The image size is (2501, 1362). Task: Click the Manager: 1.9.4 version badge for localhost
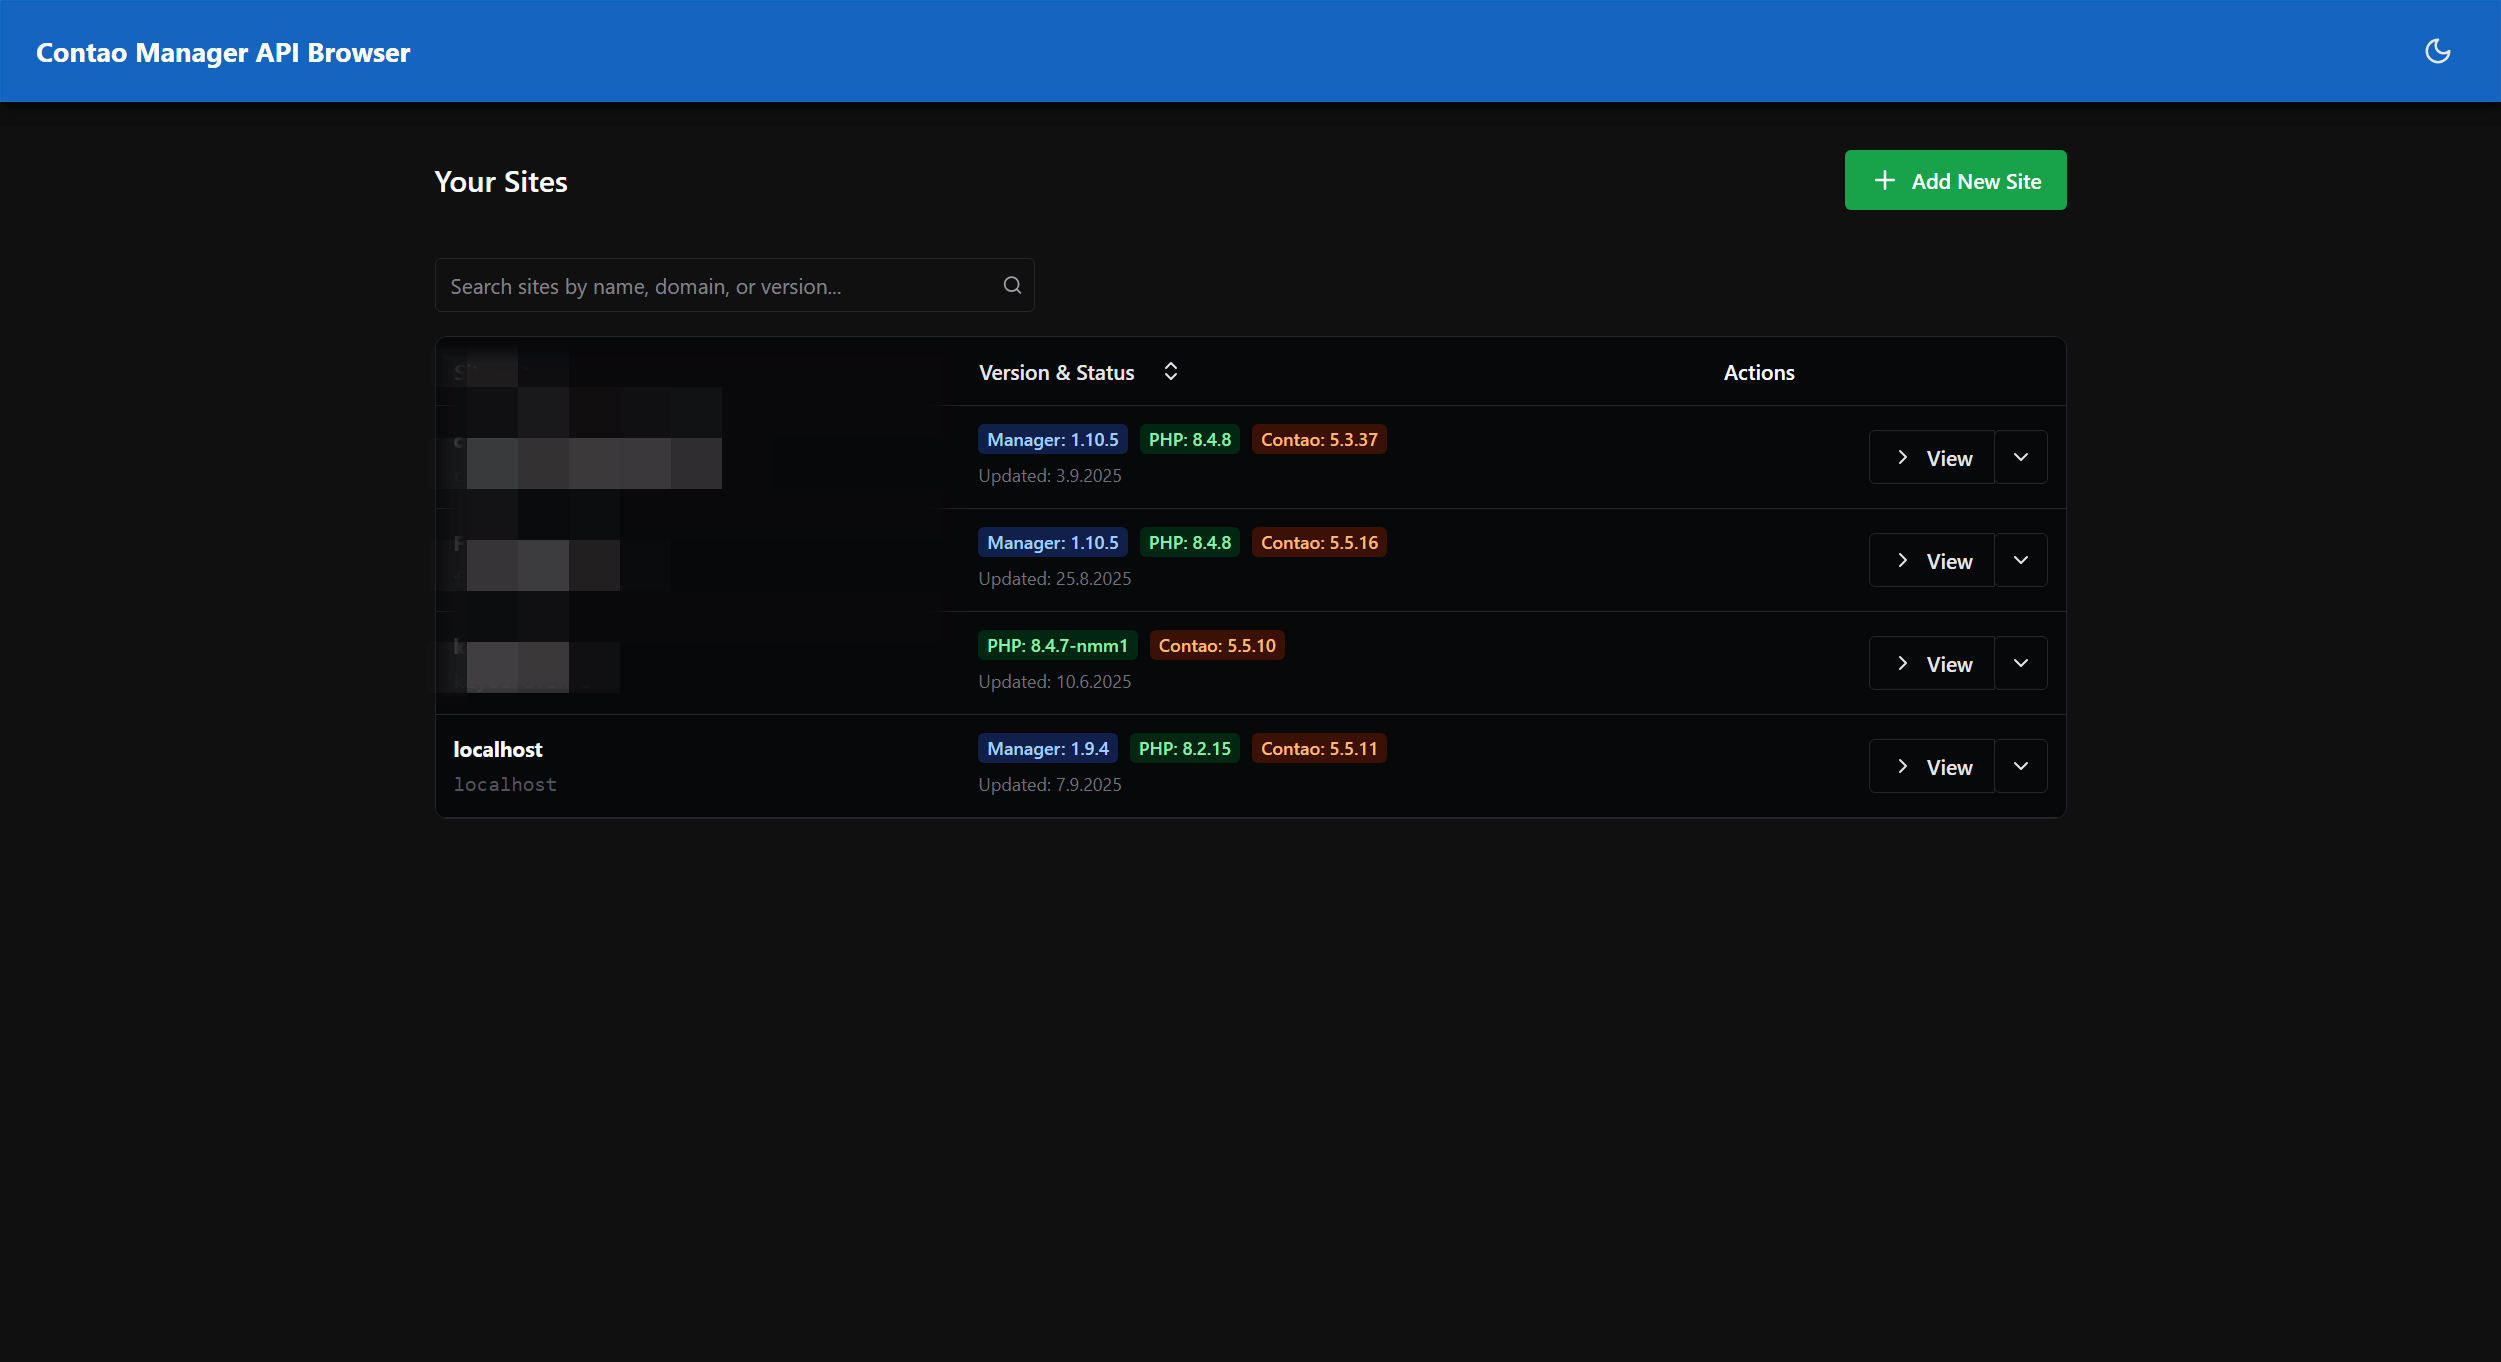tap(1046, 748)
